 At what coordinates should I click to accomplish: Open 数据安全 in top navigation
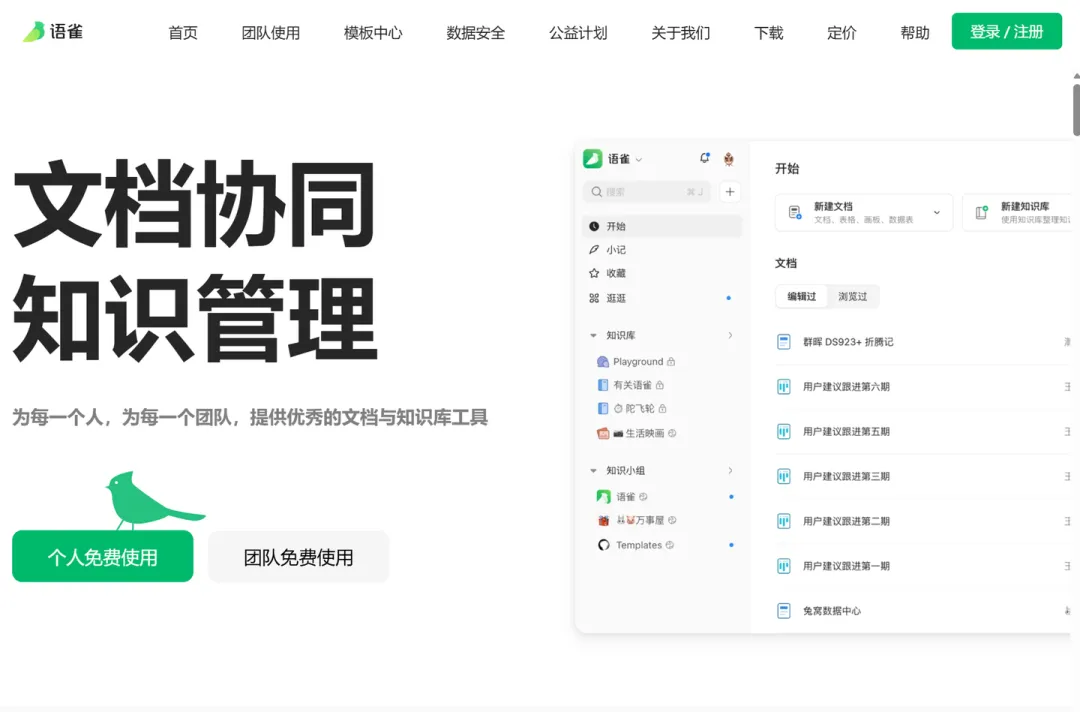476,32
